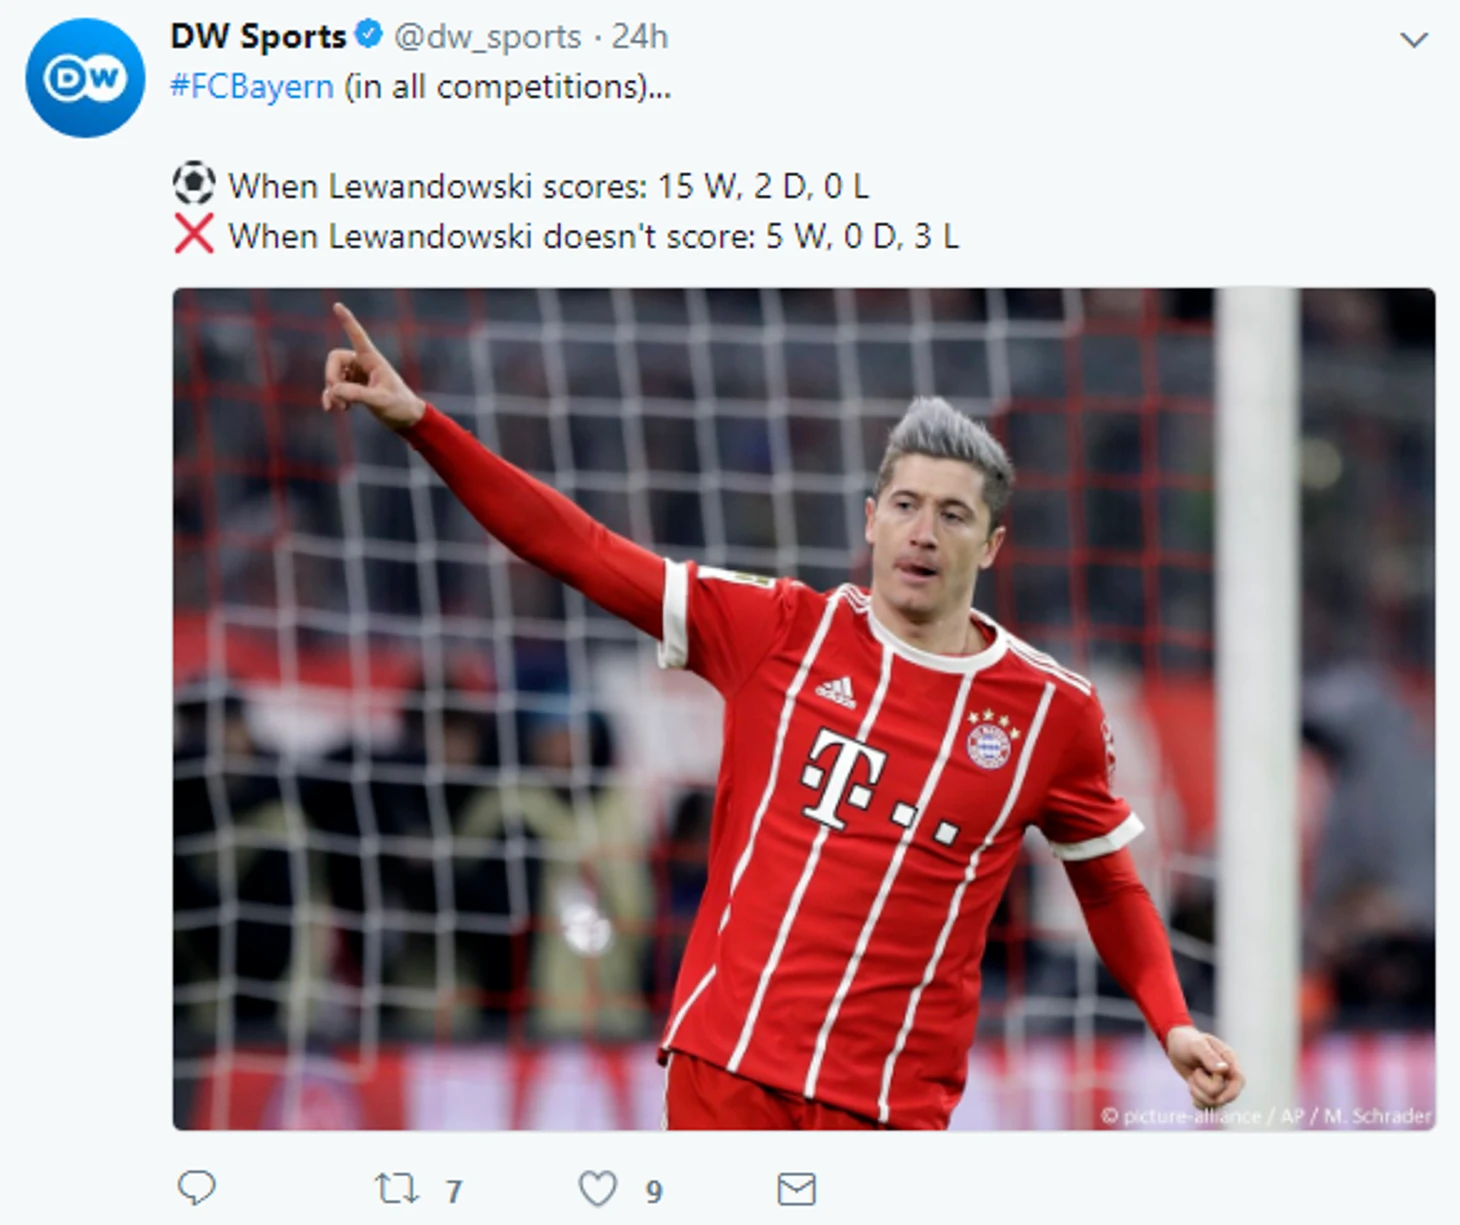Open the DW Sports display name
The height and width of the screenshot is (1225, 1460).
[258, 36]
